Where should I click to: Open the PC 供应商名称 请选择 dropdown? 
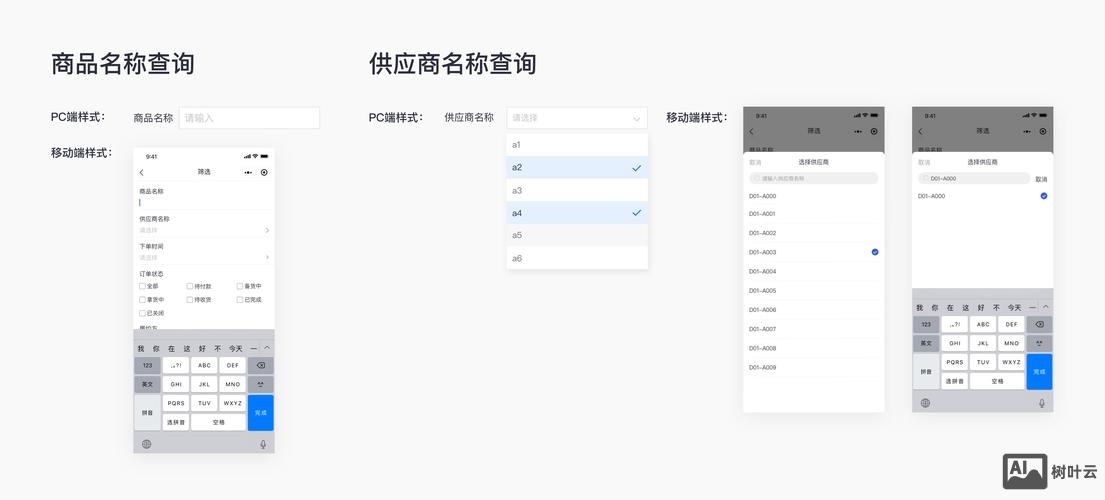tap(576, 118)
